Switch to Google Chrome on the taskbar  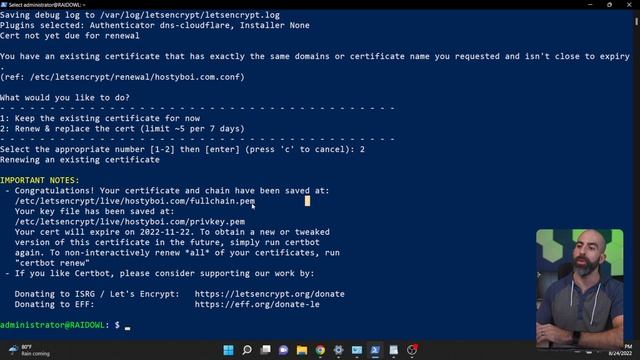click(x=320, y=350)
